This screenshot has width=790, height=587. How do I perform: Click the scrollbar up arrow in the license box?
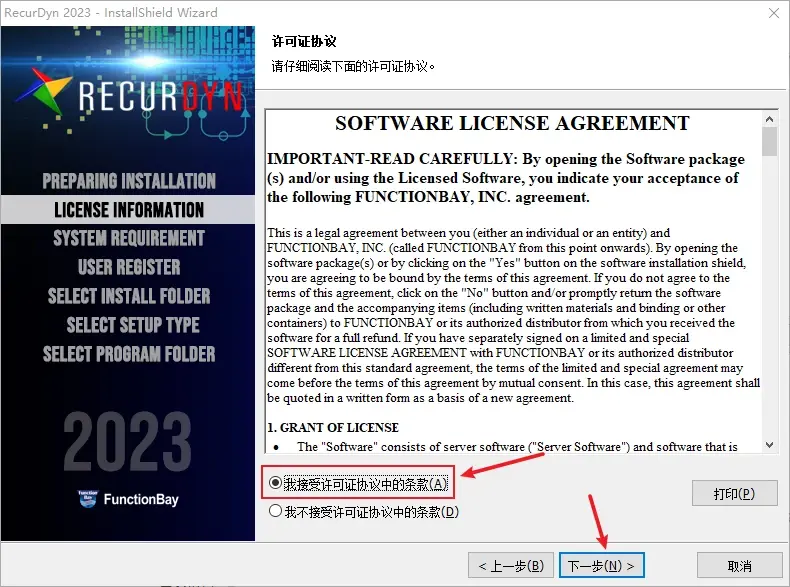(769, 119)
